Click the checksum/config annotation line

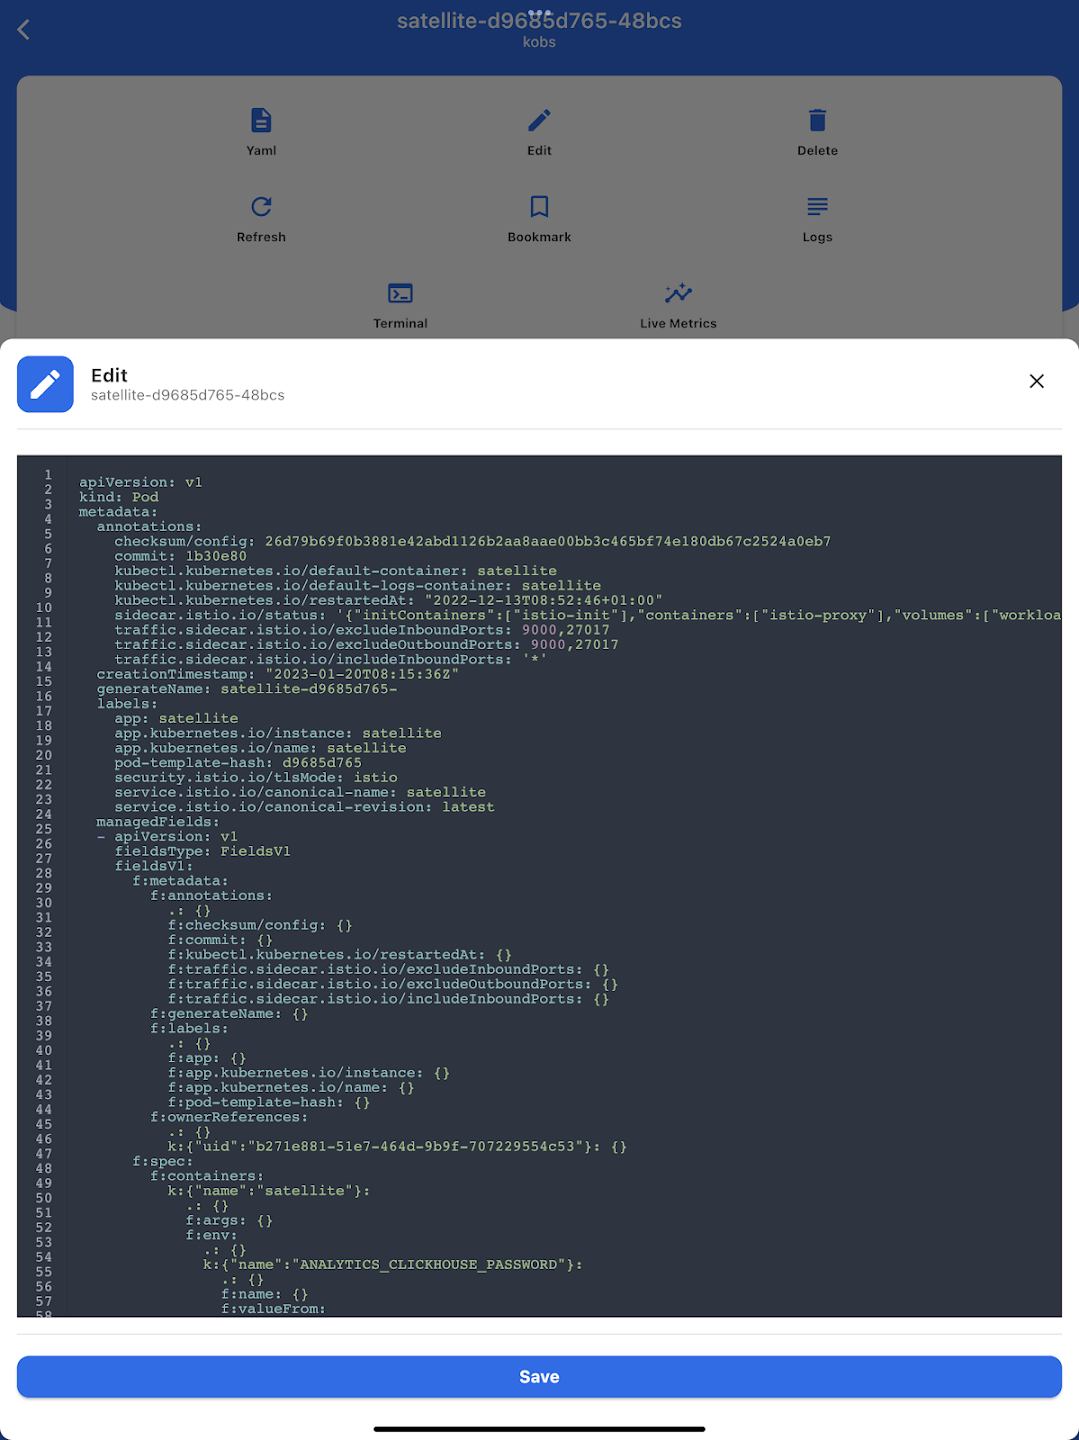[x=472, y=541]
